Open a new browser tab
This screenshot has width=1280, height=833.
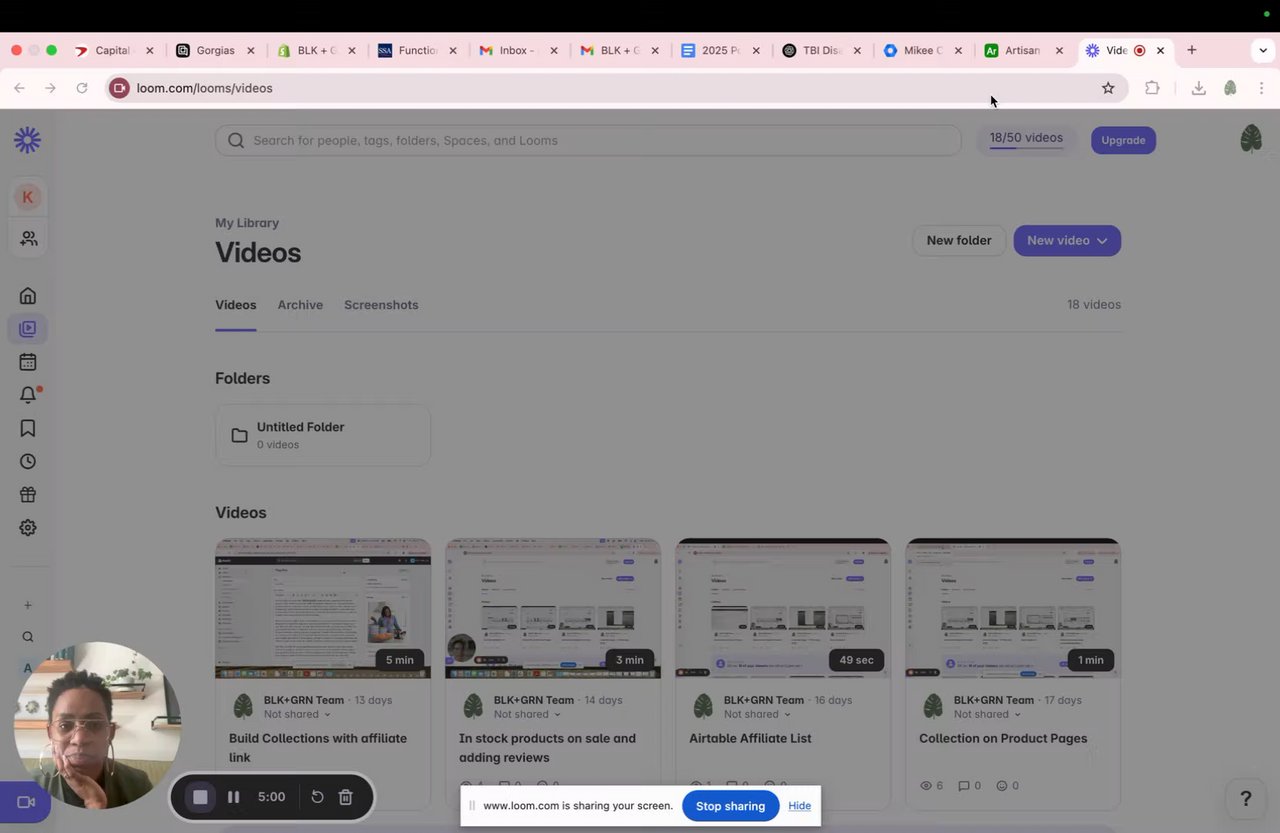[1191, 50]
